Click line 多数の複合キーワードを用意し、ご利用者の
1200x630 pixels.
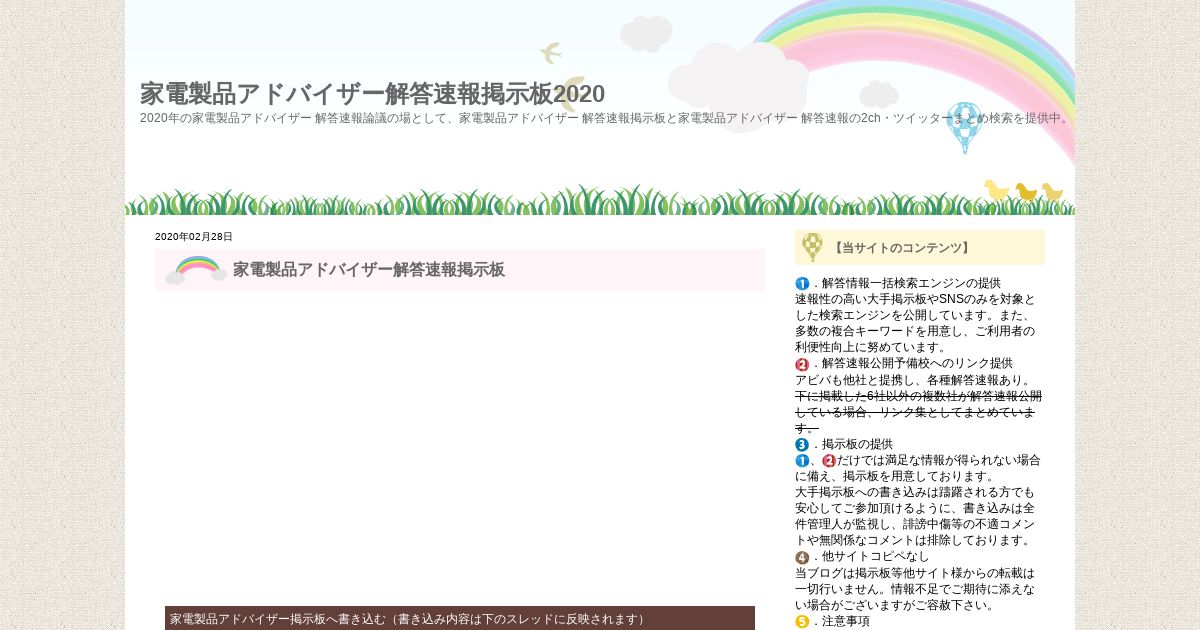pyautogui.click(x=915, y=332)
